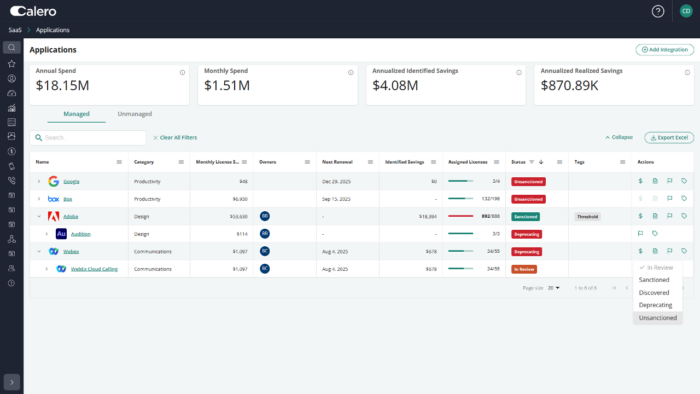The image size is (700, 394).
Task: Open the Google application link
Action: click(71, 181)
